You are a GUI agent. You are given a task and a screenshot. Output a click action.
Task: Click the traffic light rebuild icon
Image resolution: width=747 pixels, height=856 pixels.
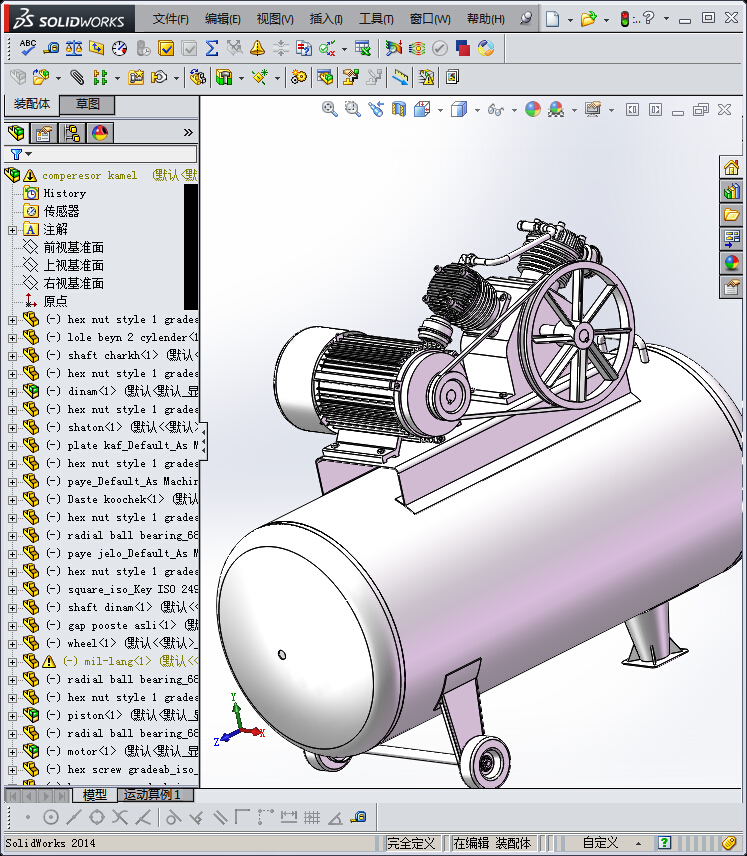[626, 19]
